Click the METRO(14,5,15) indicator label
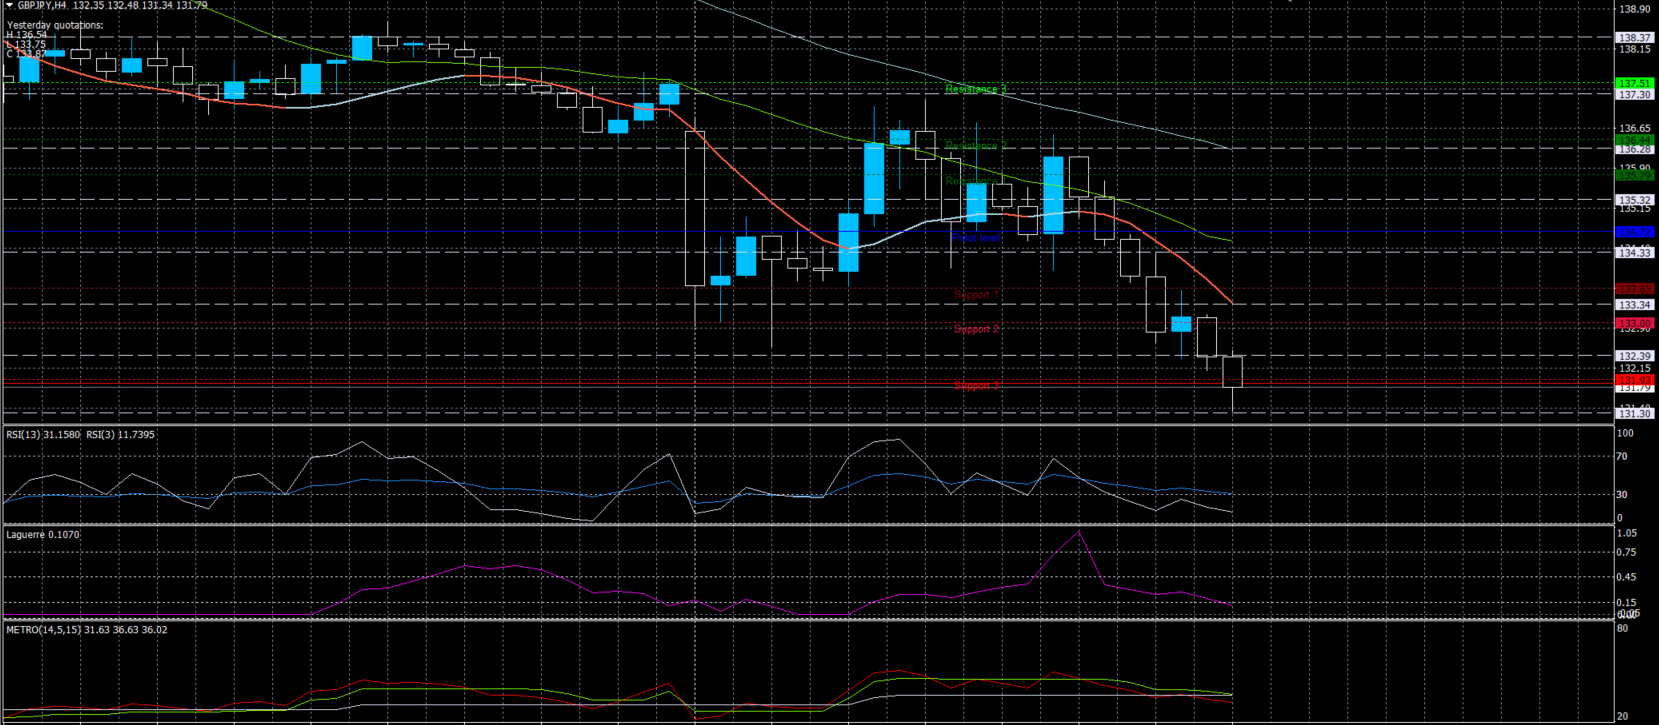This screenshot has height=725, width=1659. pos(87,630)
